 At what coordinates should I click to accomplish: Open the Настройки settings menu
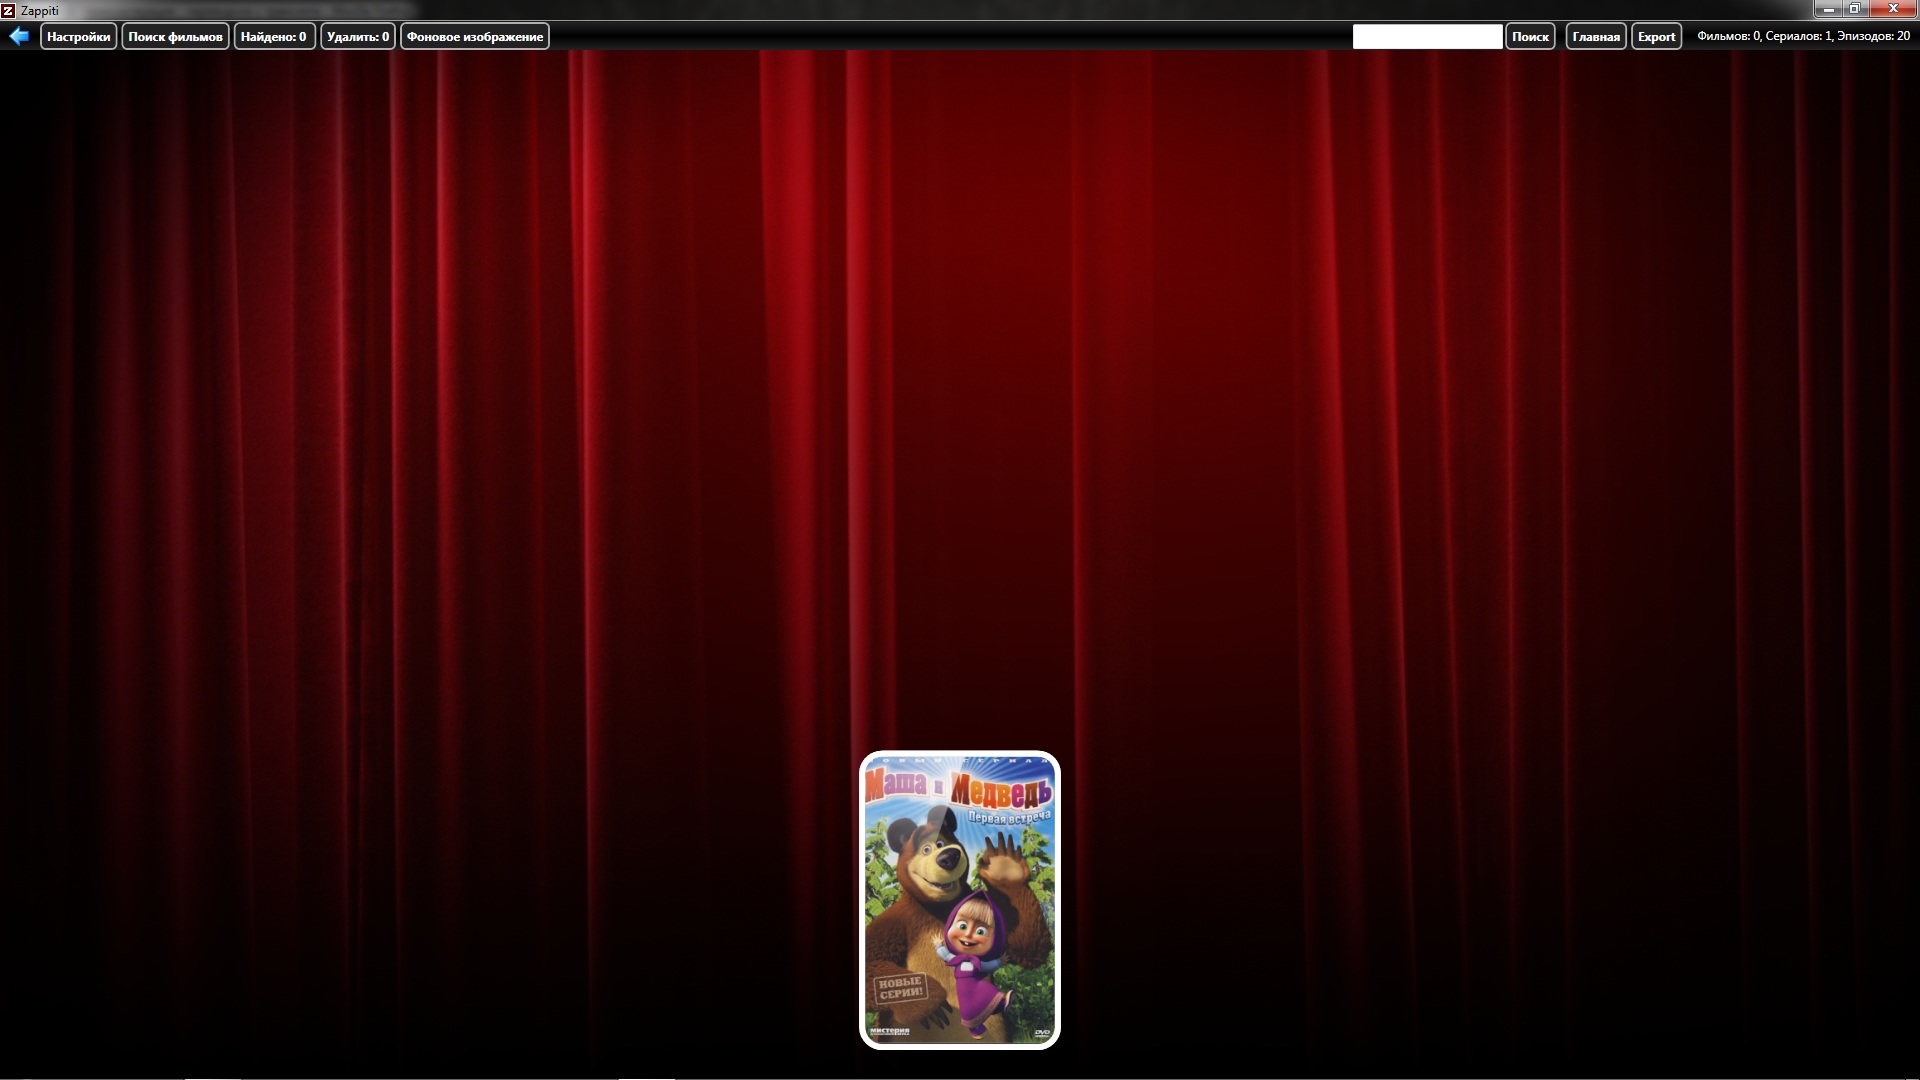pyautogui.click(x=78, y=37)
